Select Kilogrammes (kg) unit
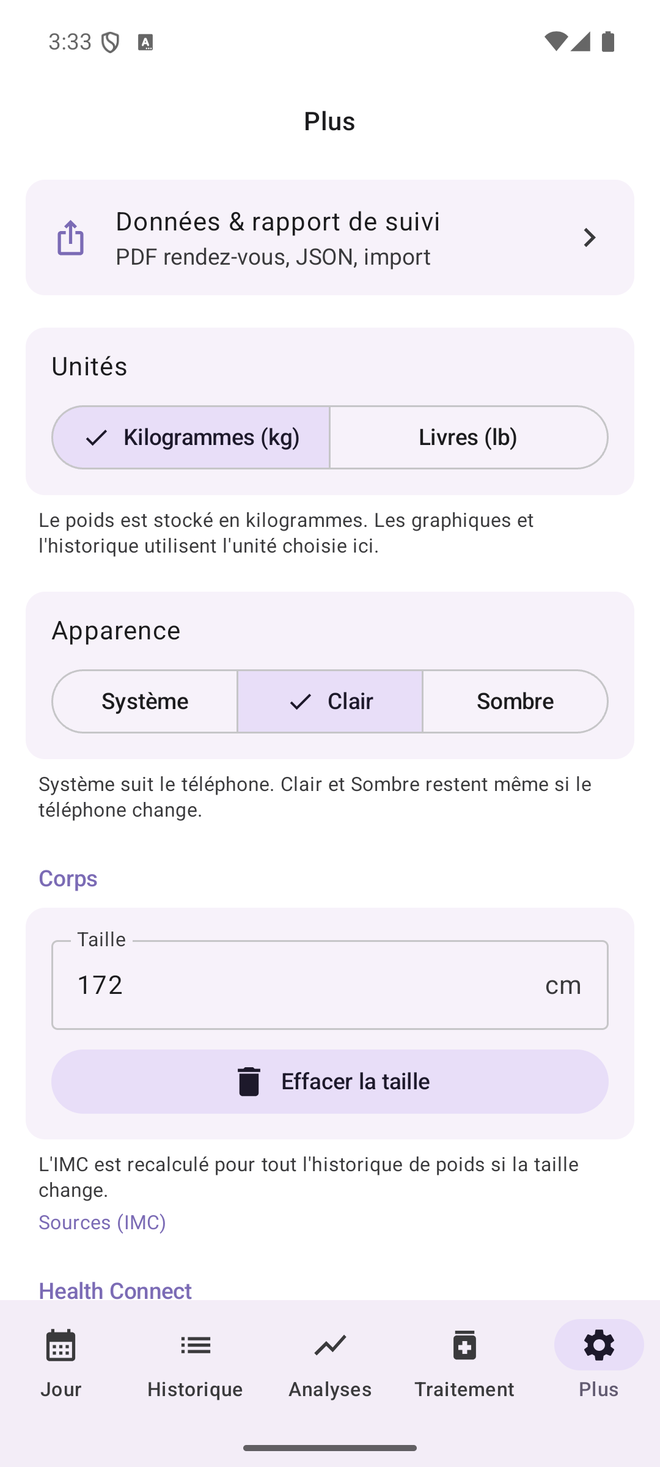 (191, 437)
